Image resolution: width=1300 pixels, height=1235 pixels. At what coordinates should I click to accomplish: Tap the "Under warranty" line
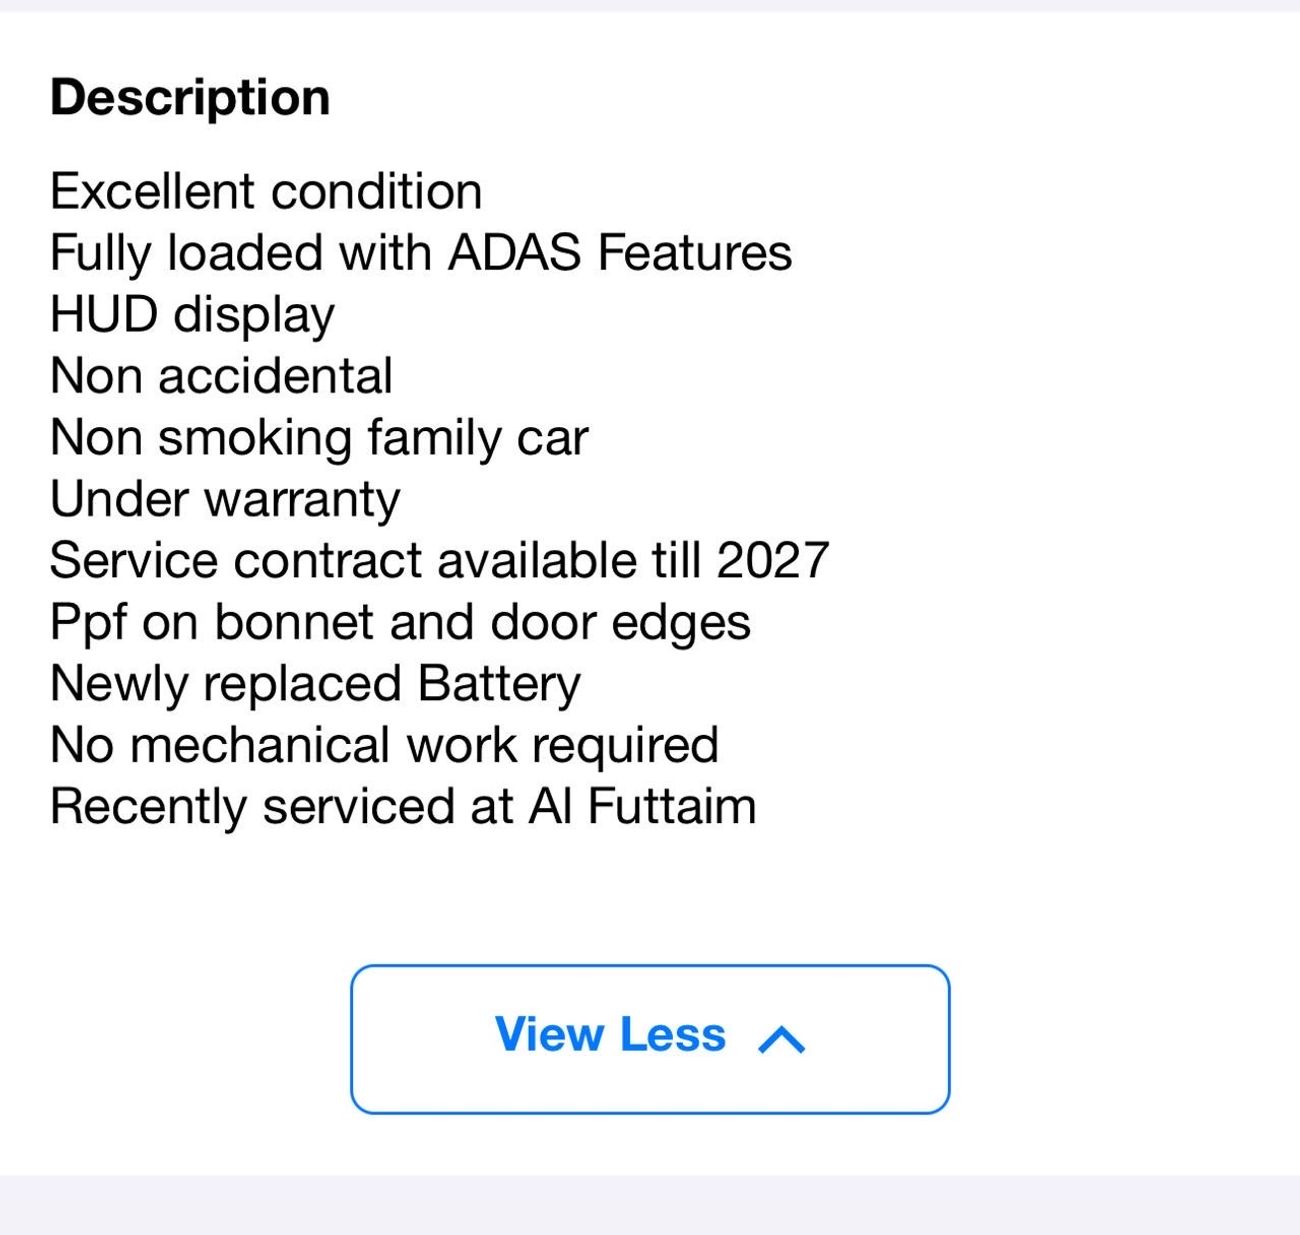click(225, 500)
